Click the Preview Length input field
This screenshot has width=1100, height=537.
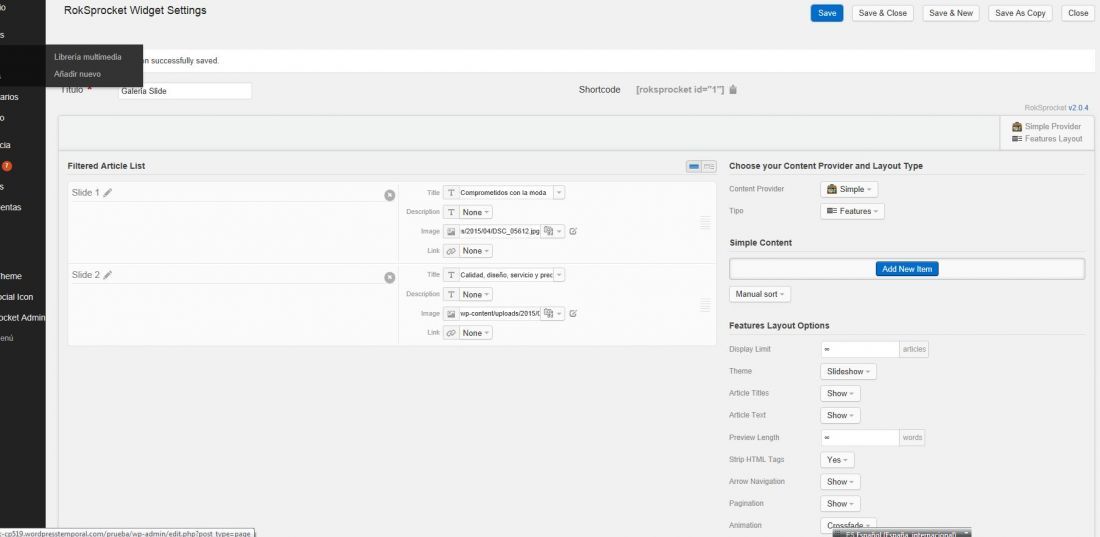[860, 437]
